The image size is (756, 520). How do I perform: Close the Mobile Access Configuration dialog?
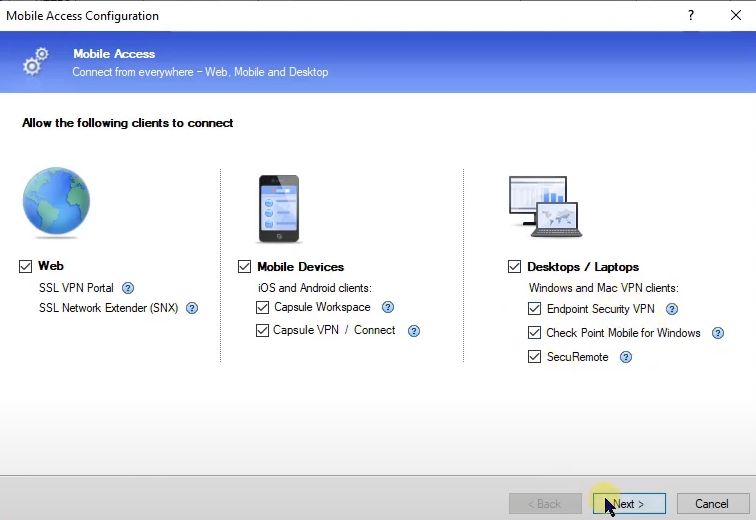(x=736, y=15)
